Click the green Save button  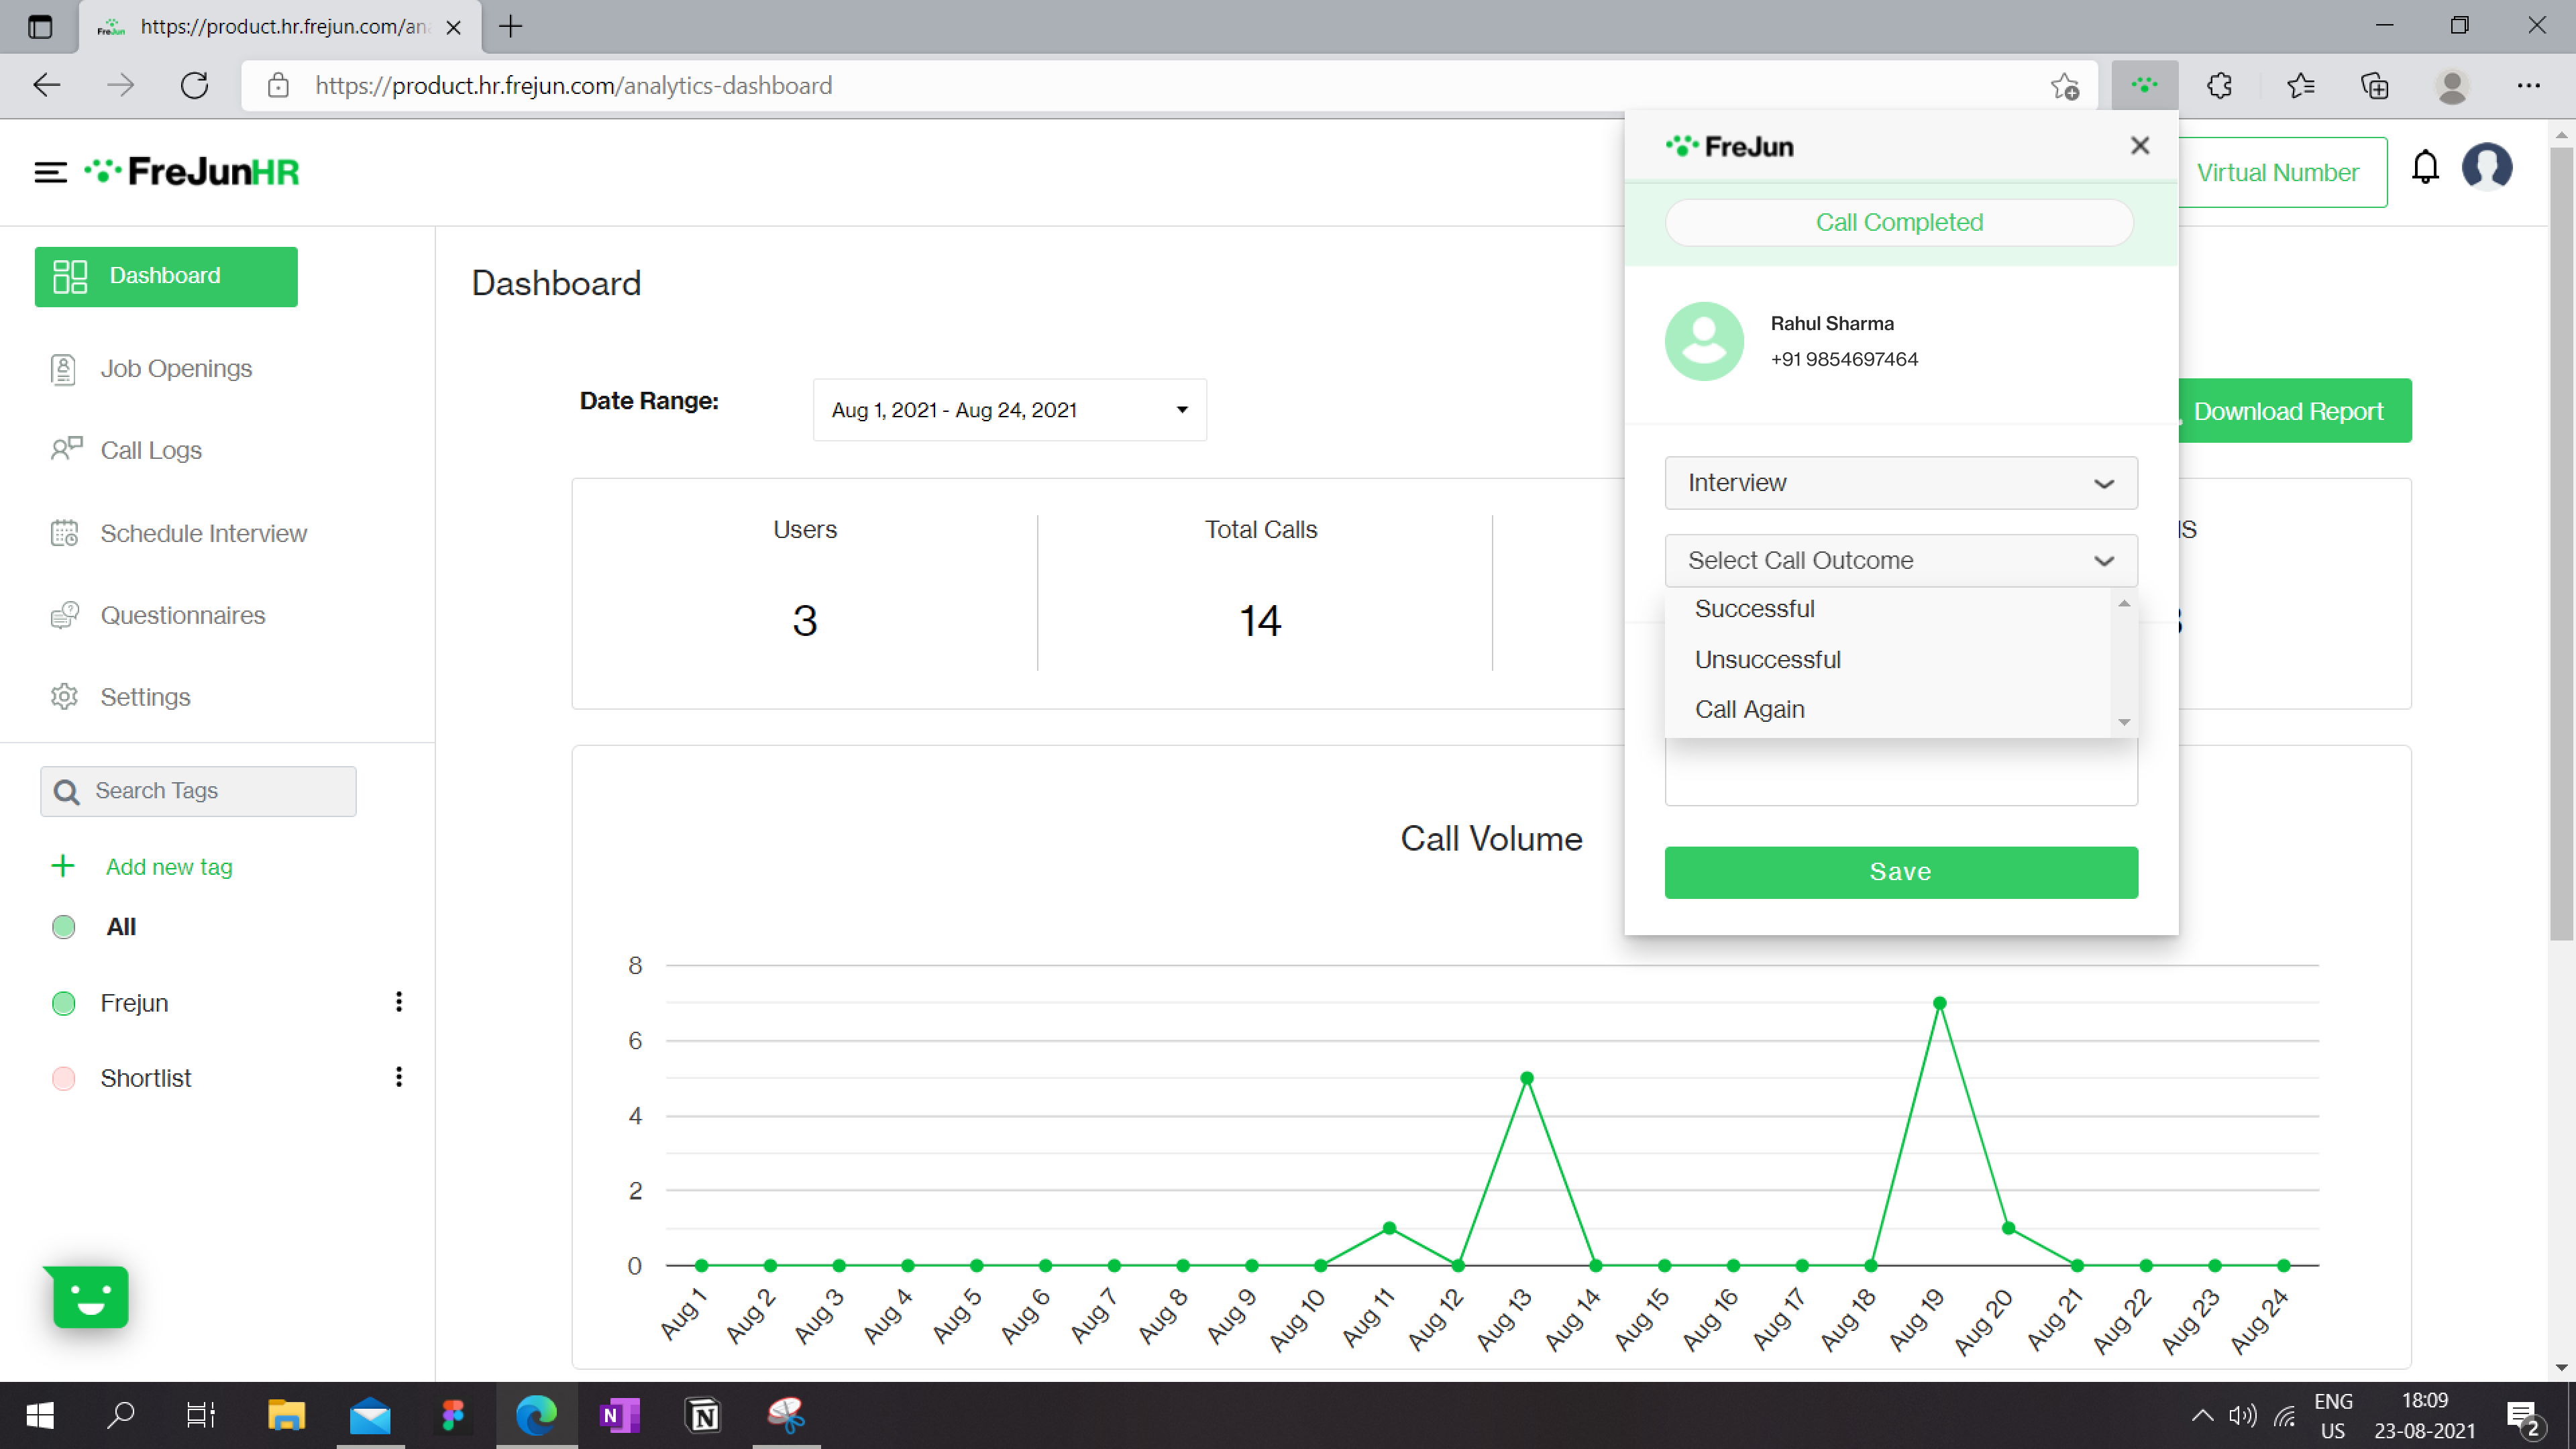pos(1900,872)
